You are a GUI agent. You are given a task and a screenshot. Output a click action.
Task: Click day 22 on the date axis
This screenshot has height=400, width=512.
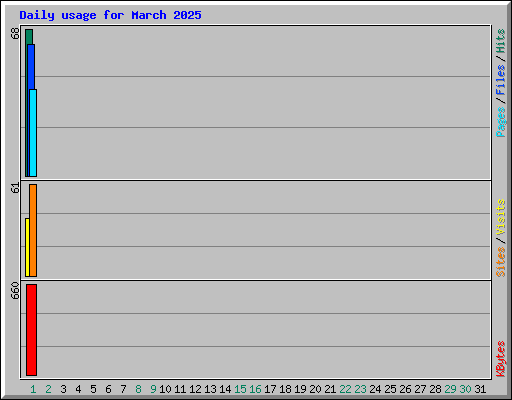coord(345,389)
